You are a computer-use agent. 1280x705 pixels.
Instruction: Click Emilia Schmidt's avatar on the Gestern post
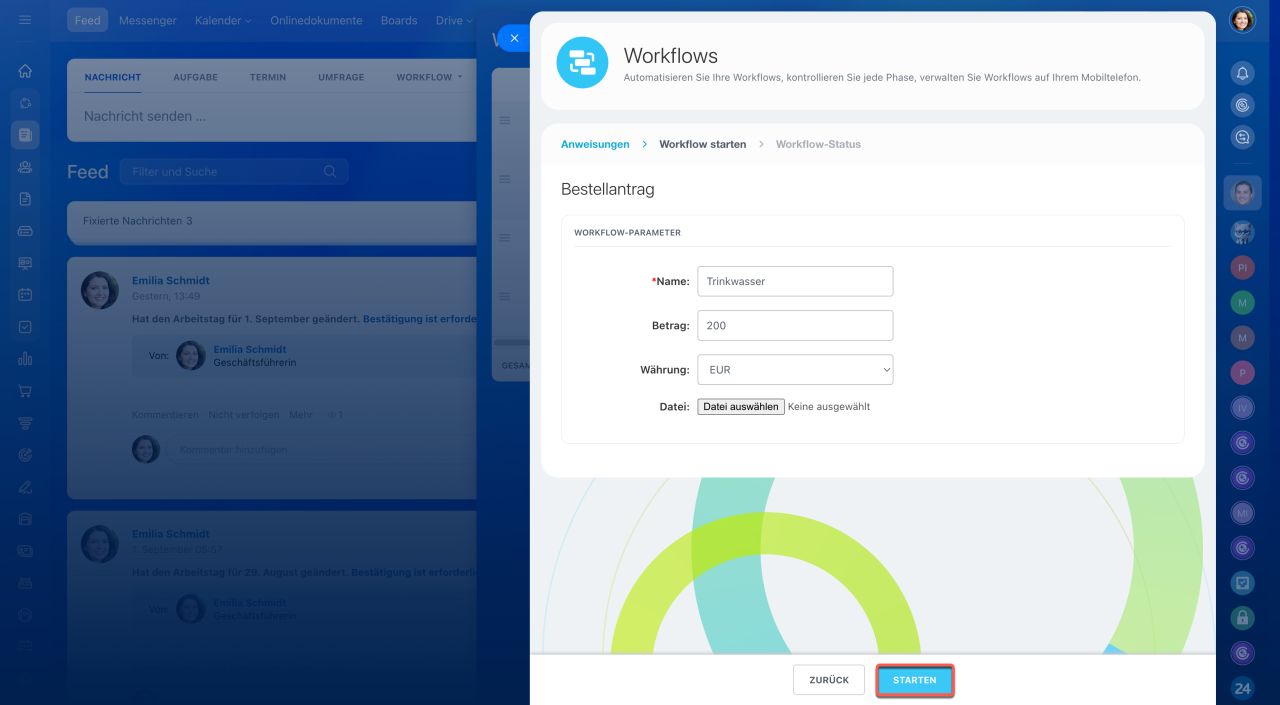click(100, 290)
